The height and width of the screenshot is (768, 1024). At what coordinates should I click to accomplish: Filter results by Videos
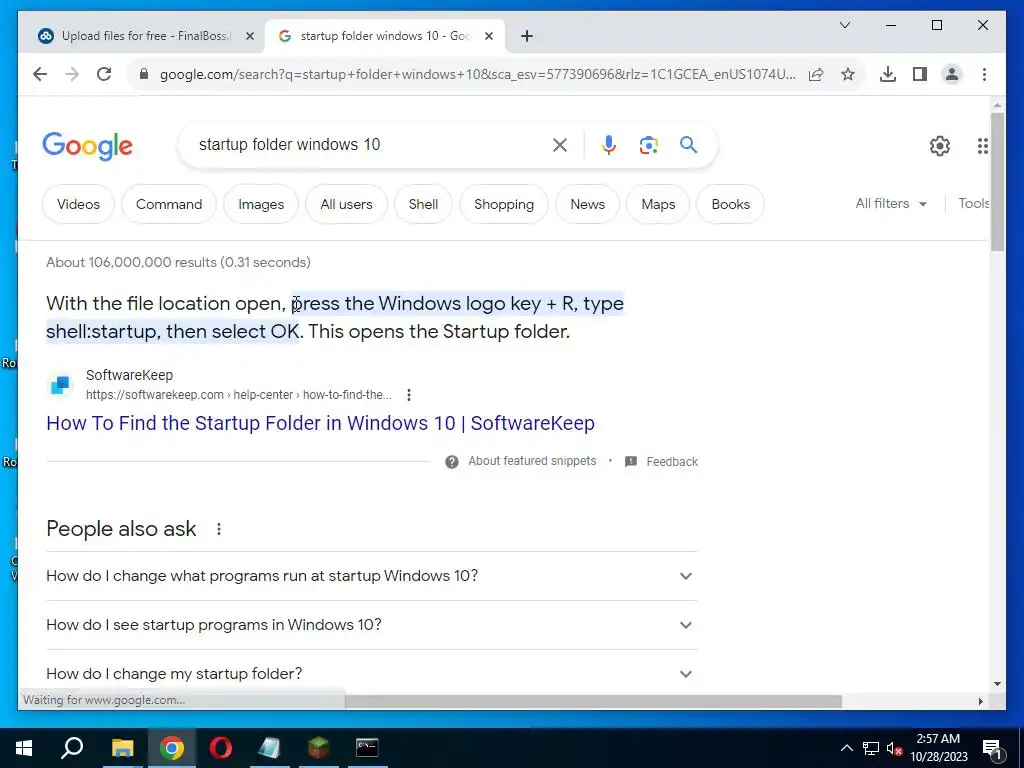tap(78, 204)
